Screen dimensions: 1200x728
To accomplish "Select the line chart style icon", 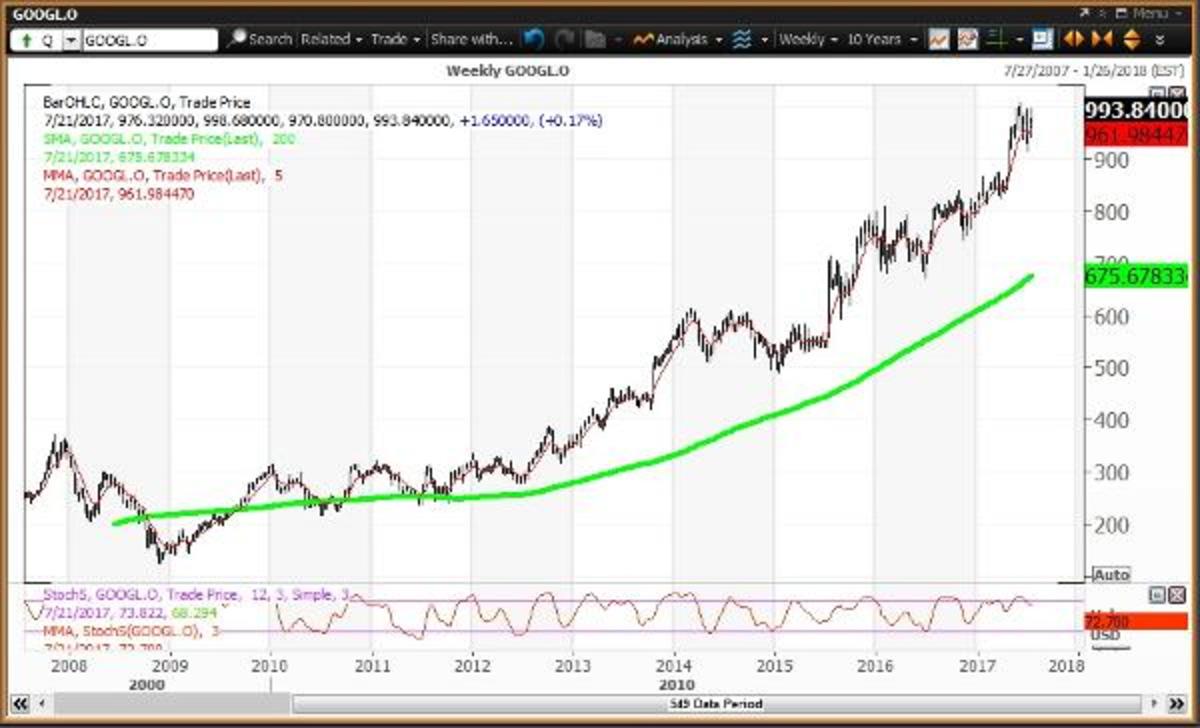I will pyautogui.click(x=937, y=39).
